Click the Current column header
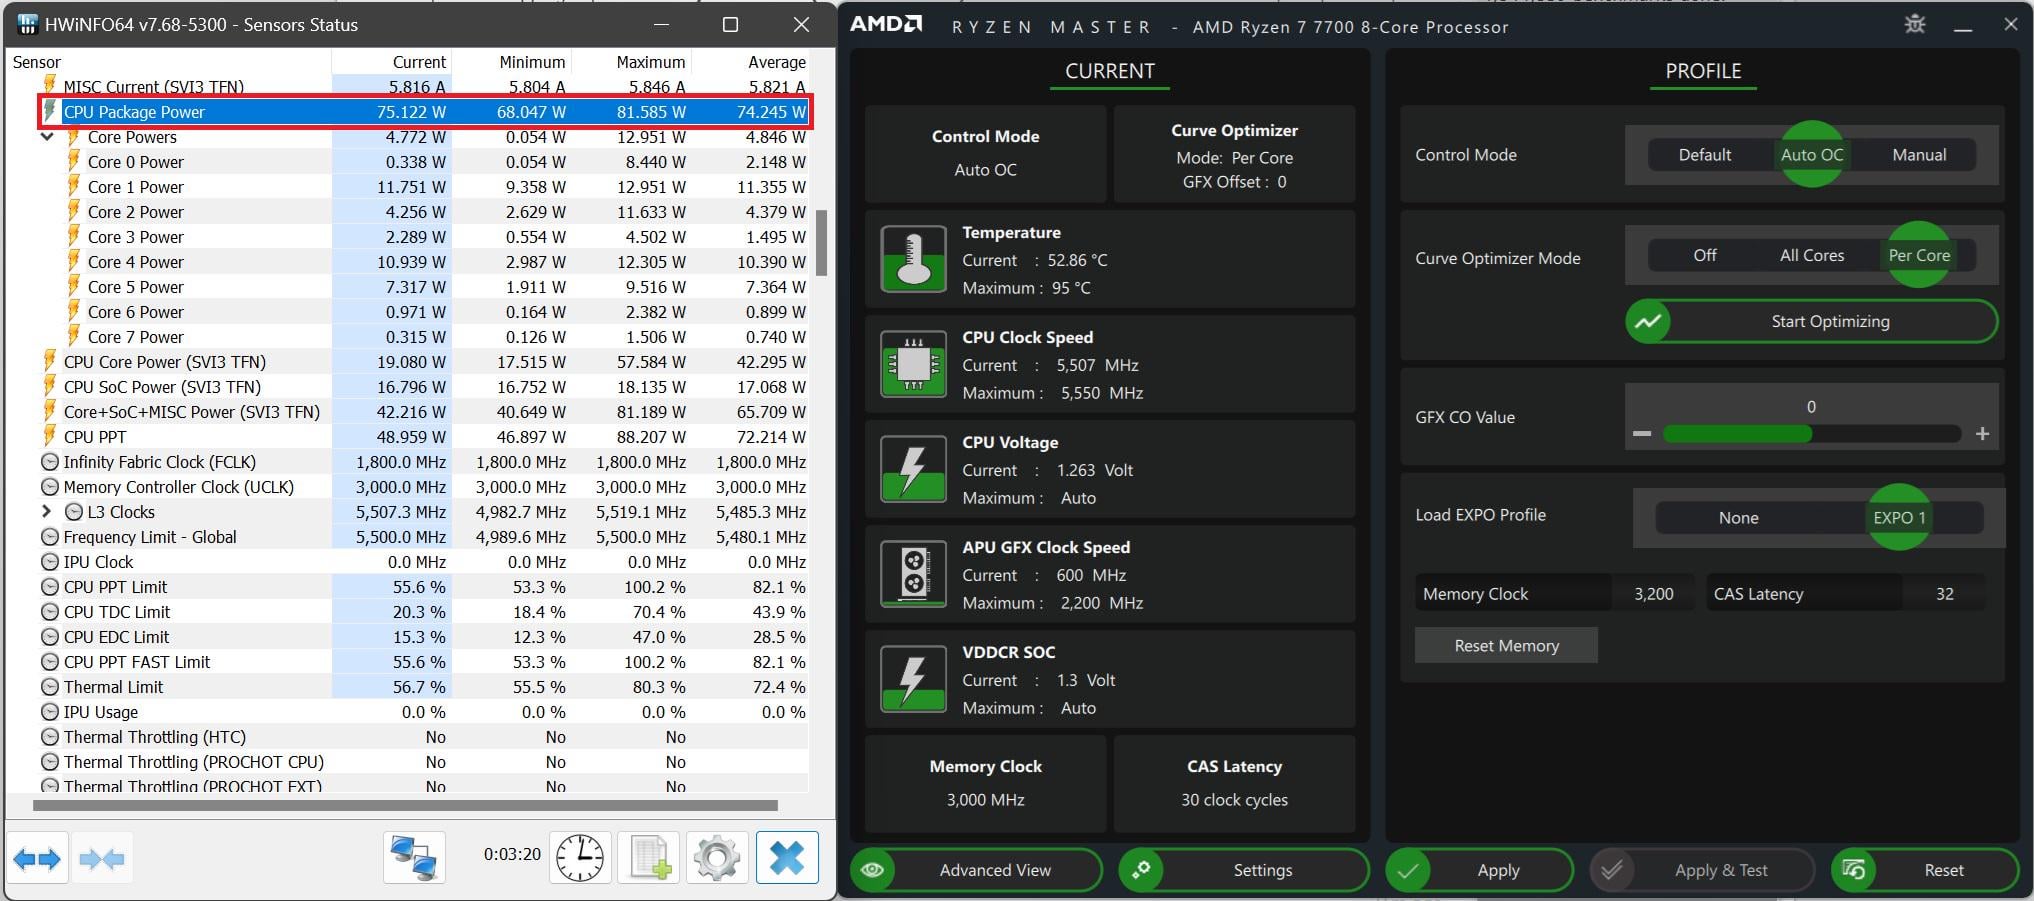Viewport: 2034px width, 901px height. click(392, 62)
